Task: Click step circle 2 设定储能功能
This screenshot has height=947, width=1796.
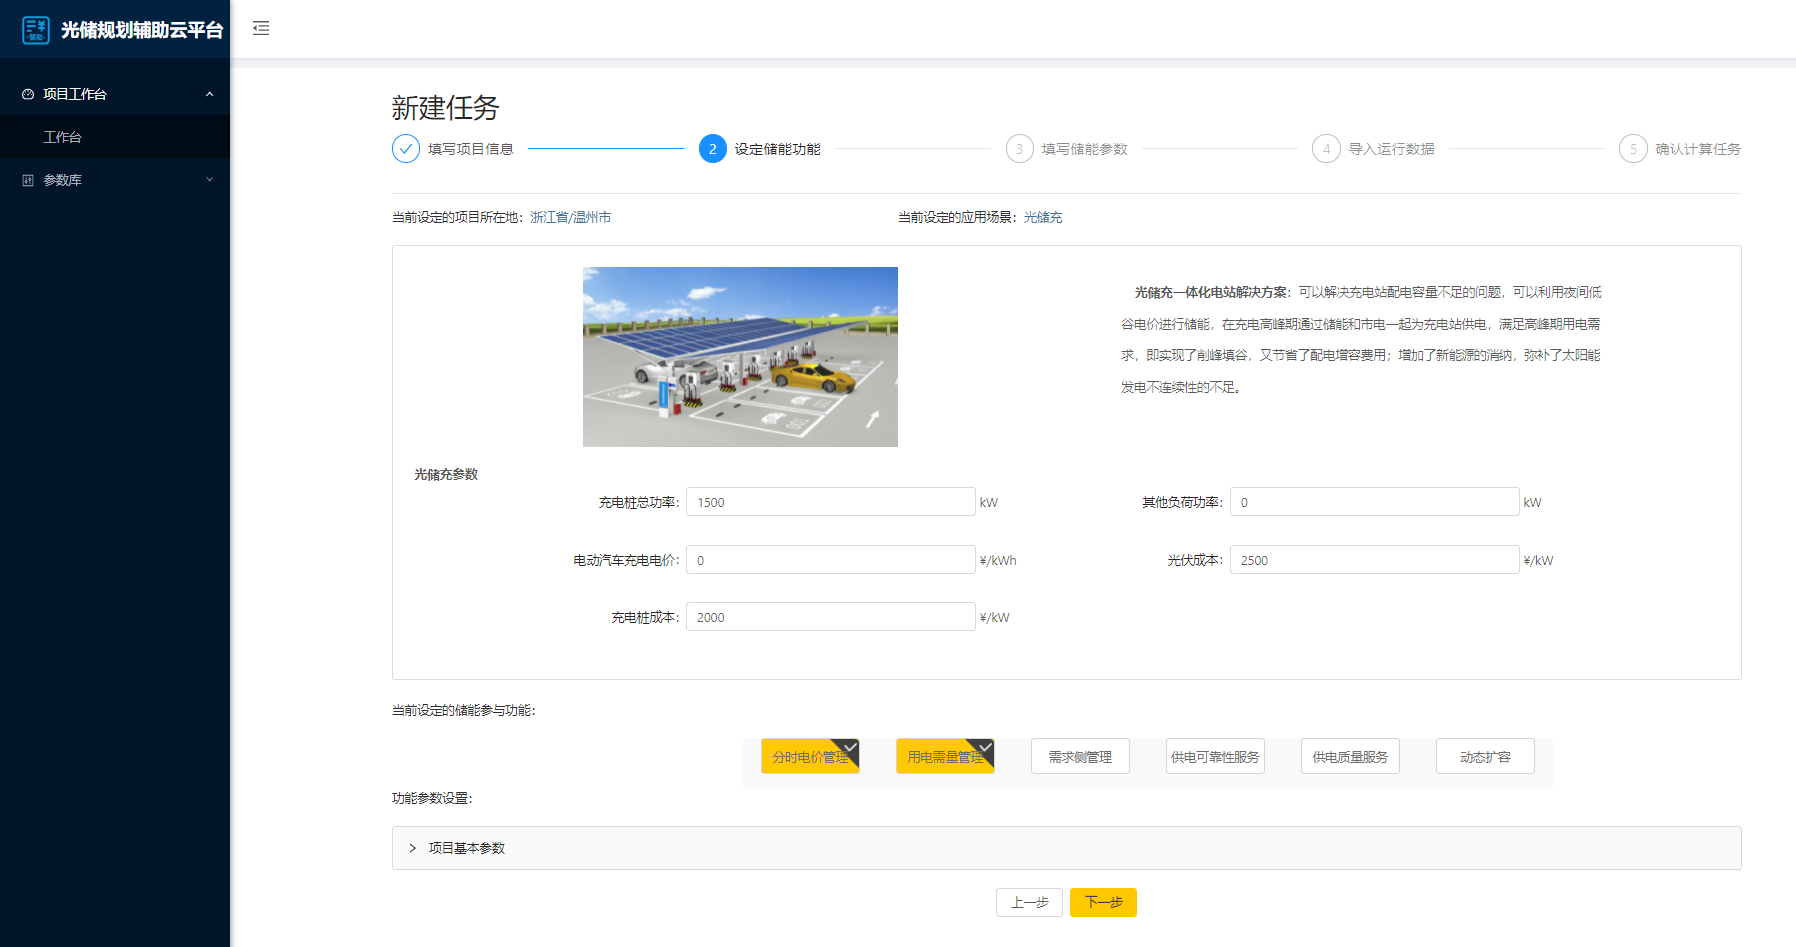Action: (x=712, y=148)
